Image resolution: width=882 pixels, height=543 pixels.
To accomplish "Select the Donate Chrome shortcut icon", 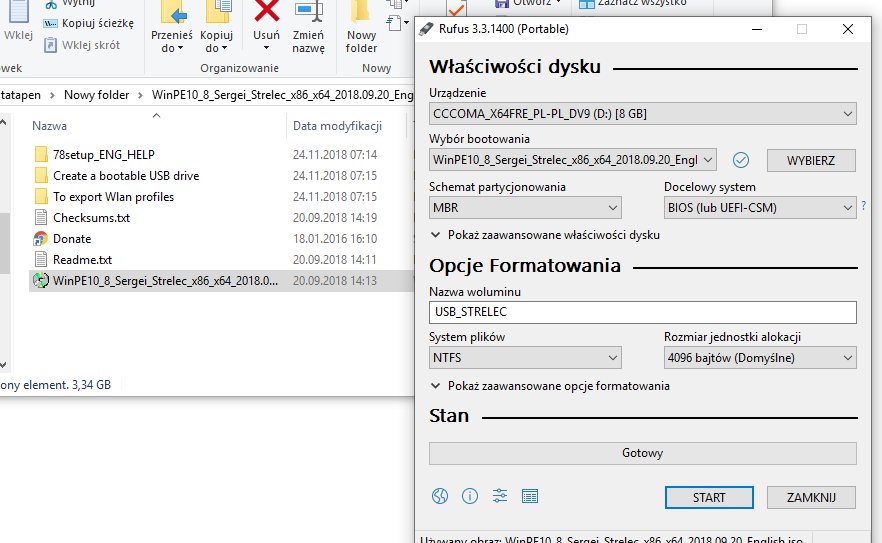I will (x=40, y=239).
